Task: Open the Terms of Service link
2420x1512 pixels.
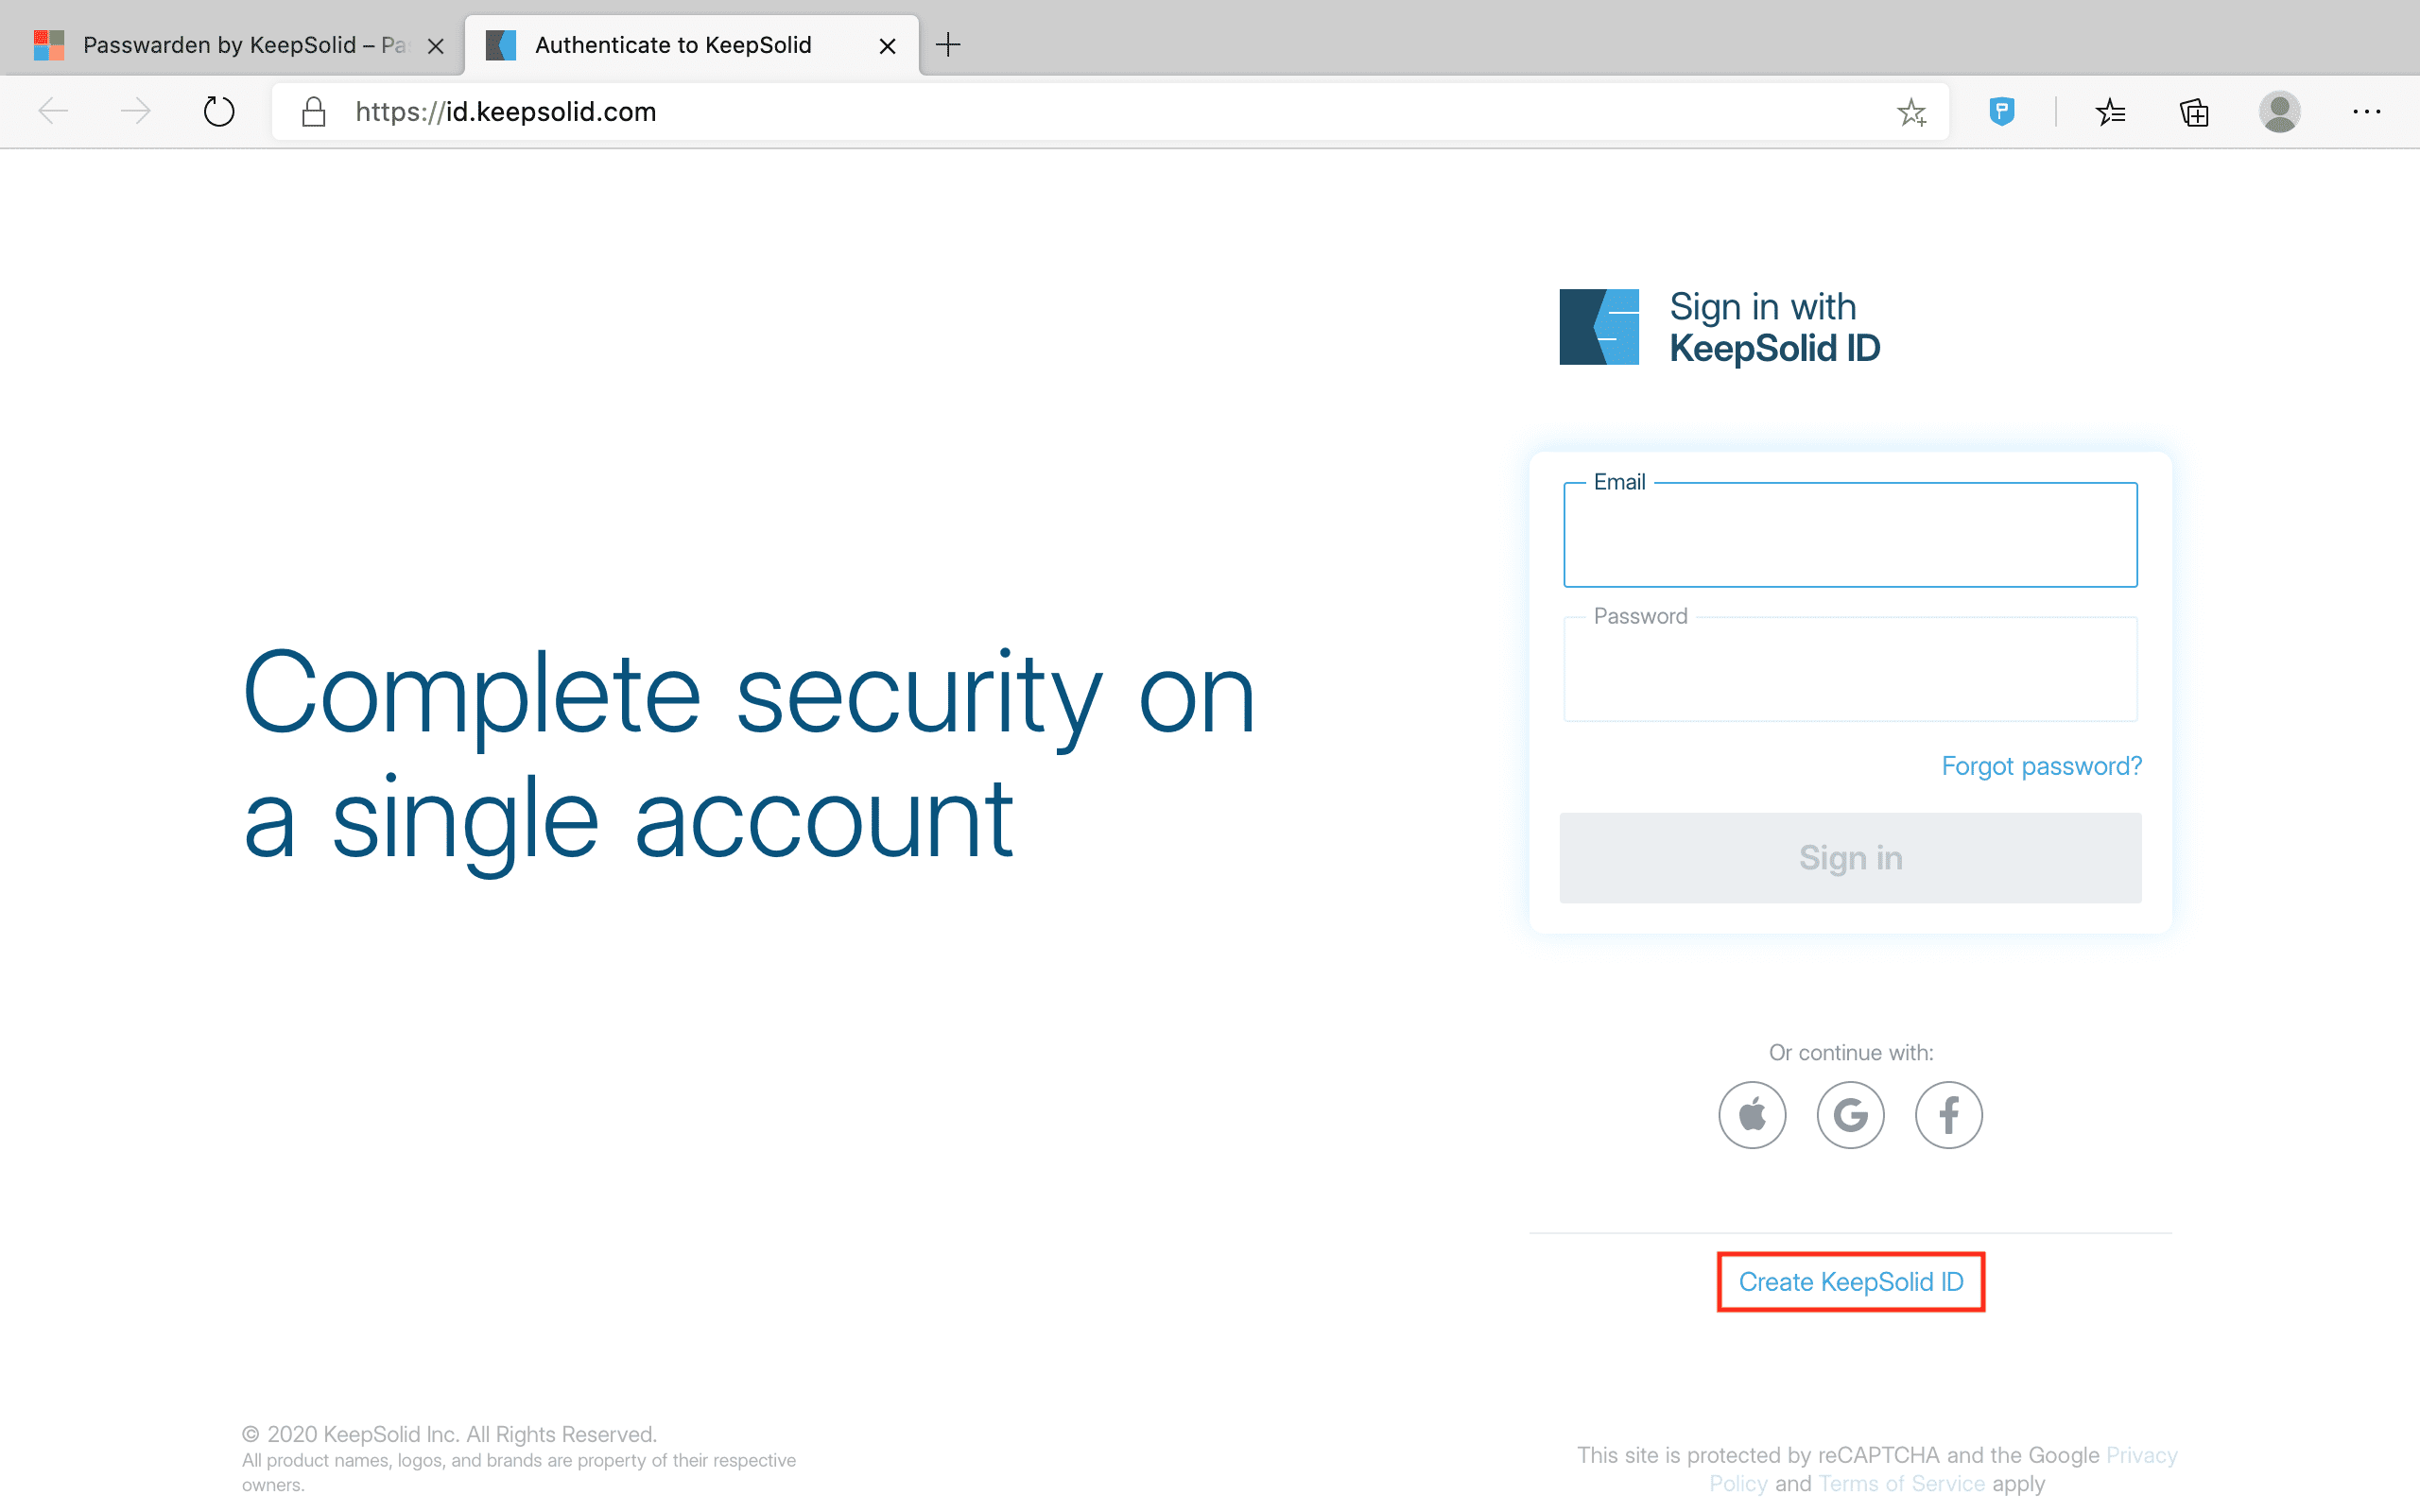Action: (x=1901, y=1484)
